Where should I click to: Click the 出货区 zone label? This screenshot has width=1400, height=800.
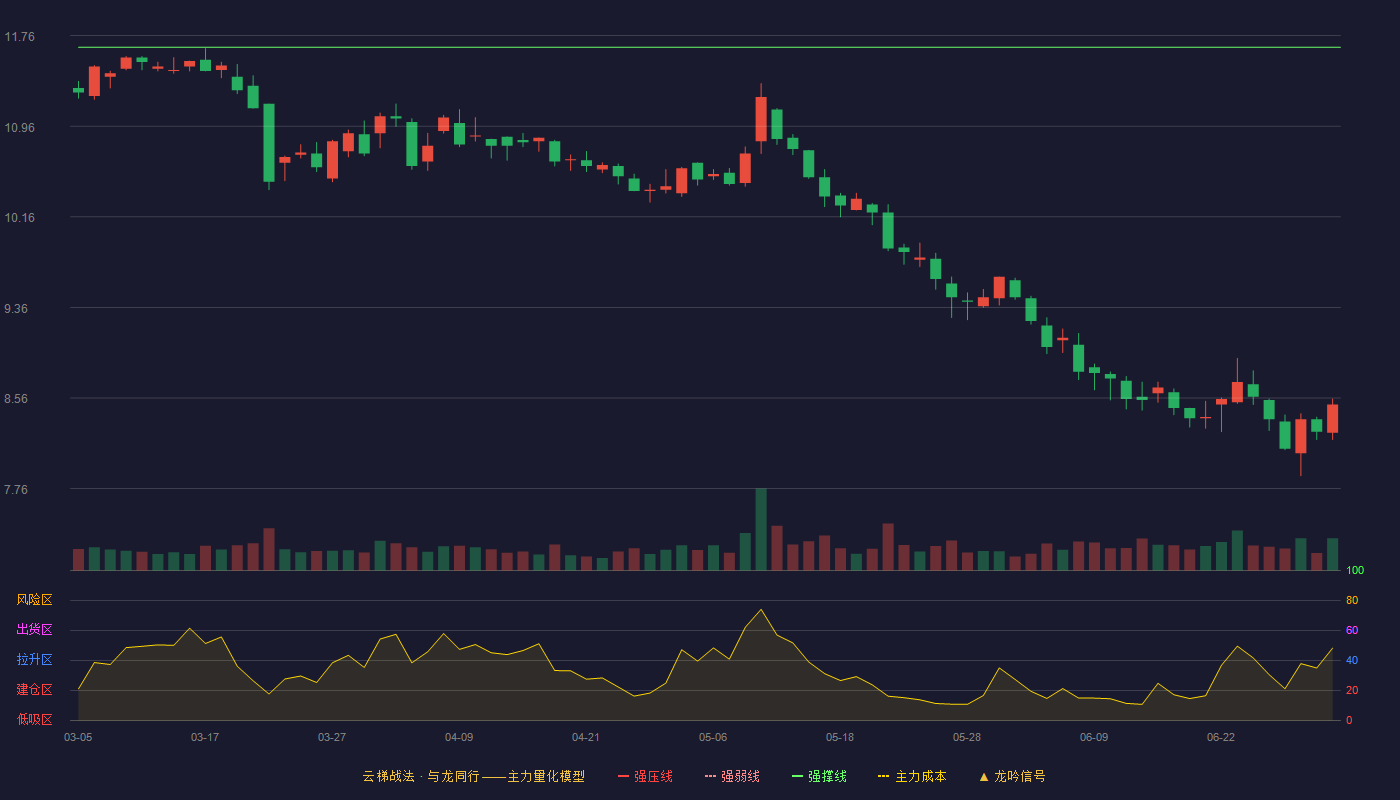pyautogui.click(x=34, y=630)
